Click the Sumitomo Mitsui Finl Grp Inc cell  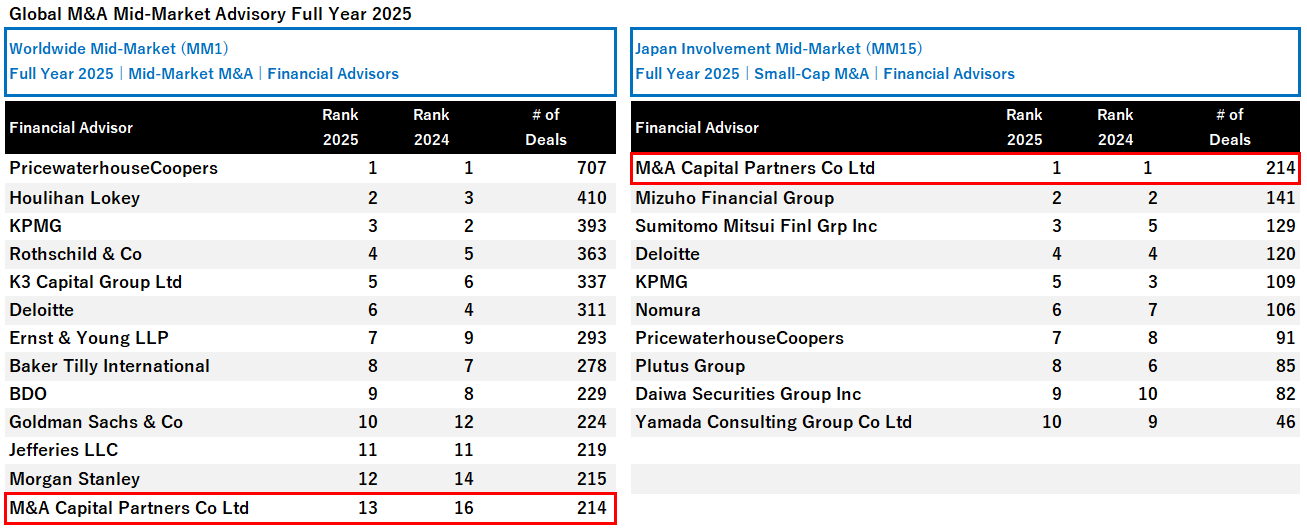[756, 226]
